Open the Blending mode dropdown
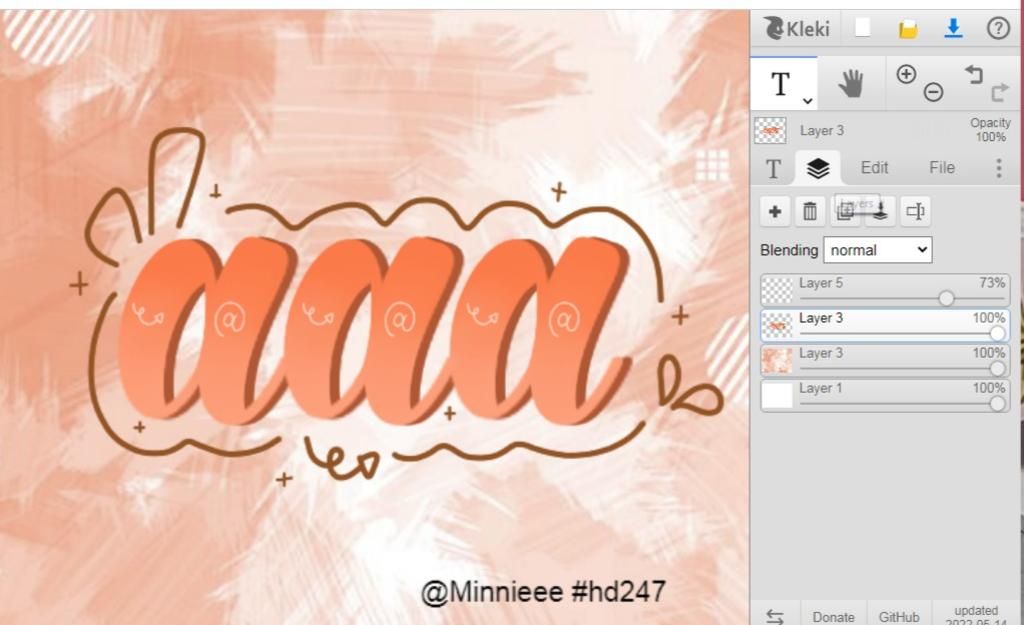The height and width of the screenshot is (625, 1024). coord(877,250)
